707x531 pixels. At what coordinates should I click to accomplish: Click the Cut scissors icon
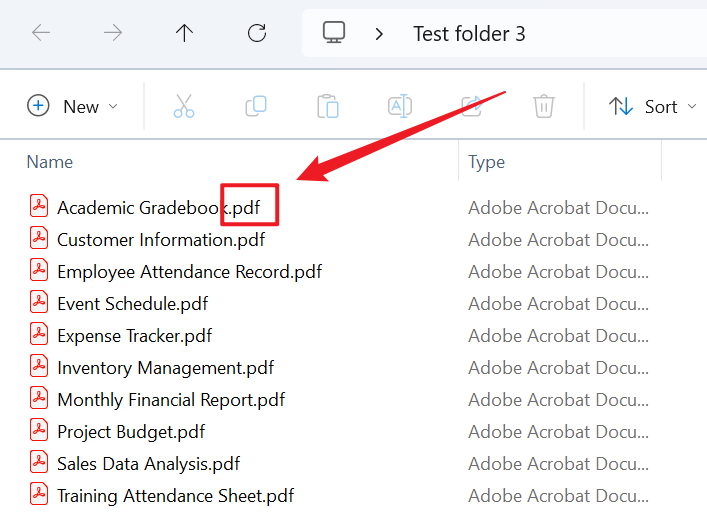[x=184, y=106]
